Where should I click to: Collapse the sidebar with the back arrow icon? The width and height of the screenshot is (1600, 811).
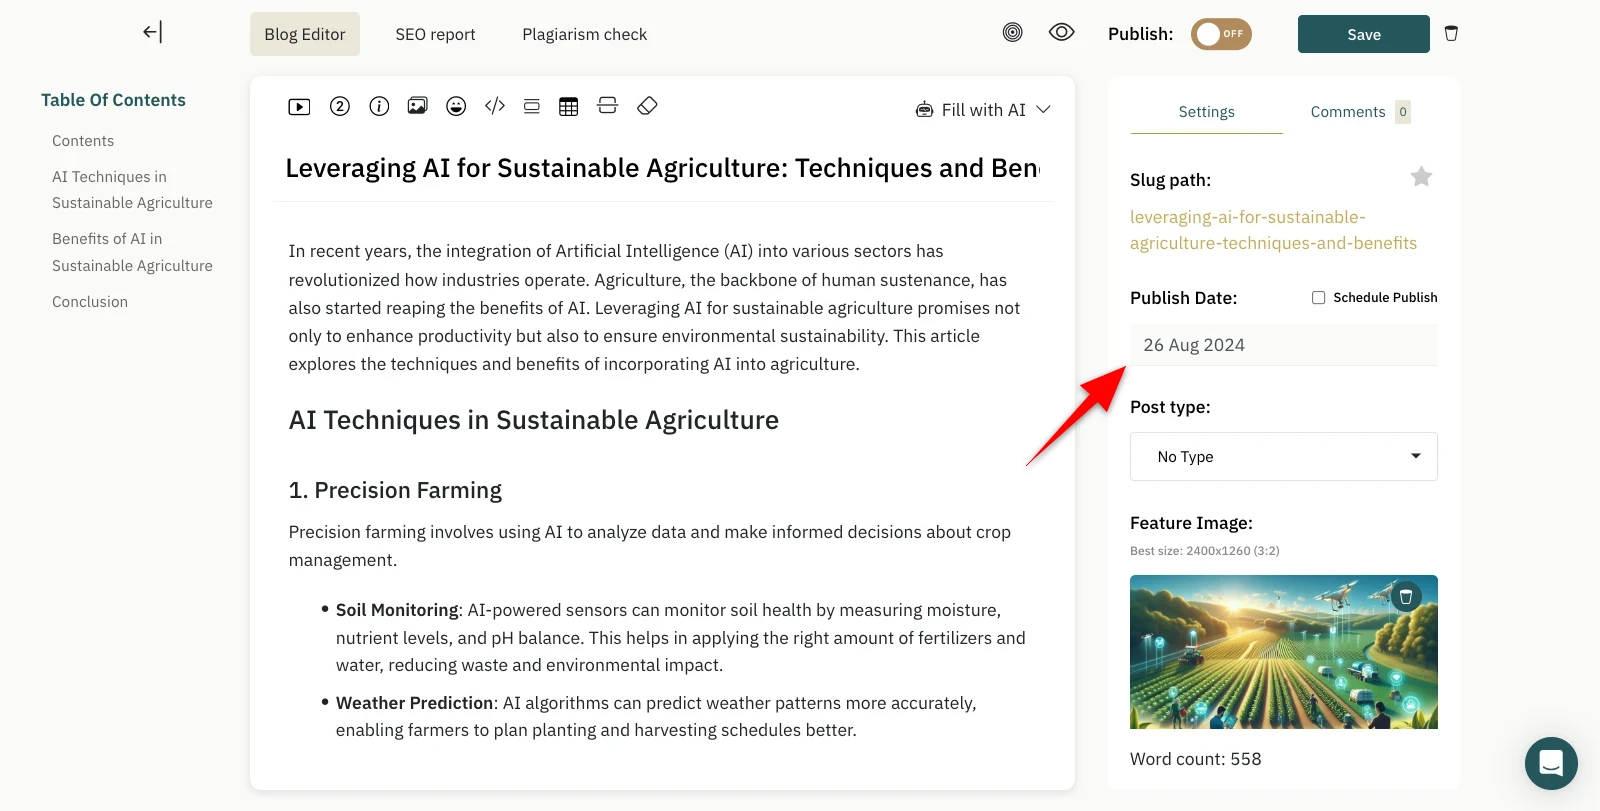[152, 32]
